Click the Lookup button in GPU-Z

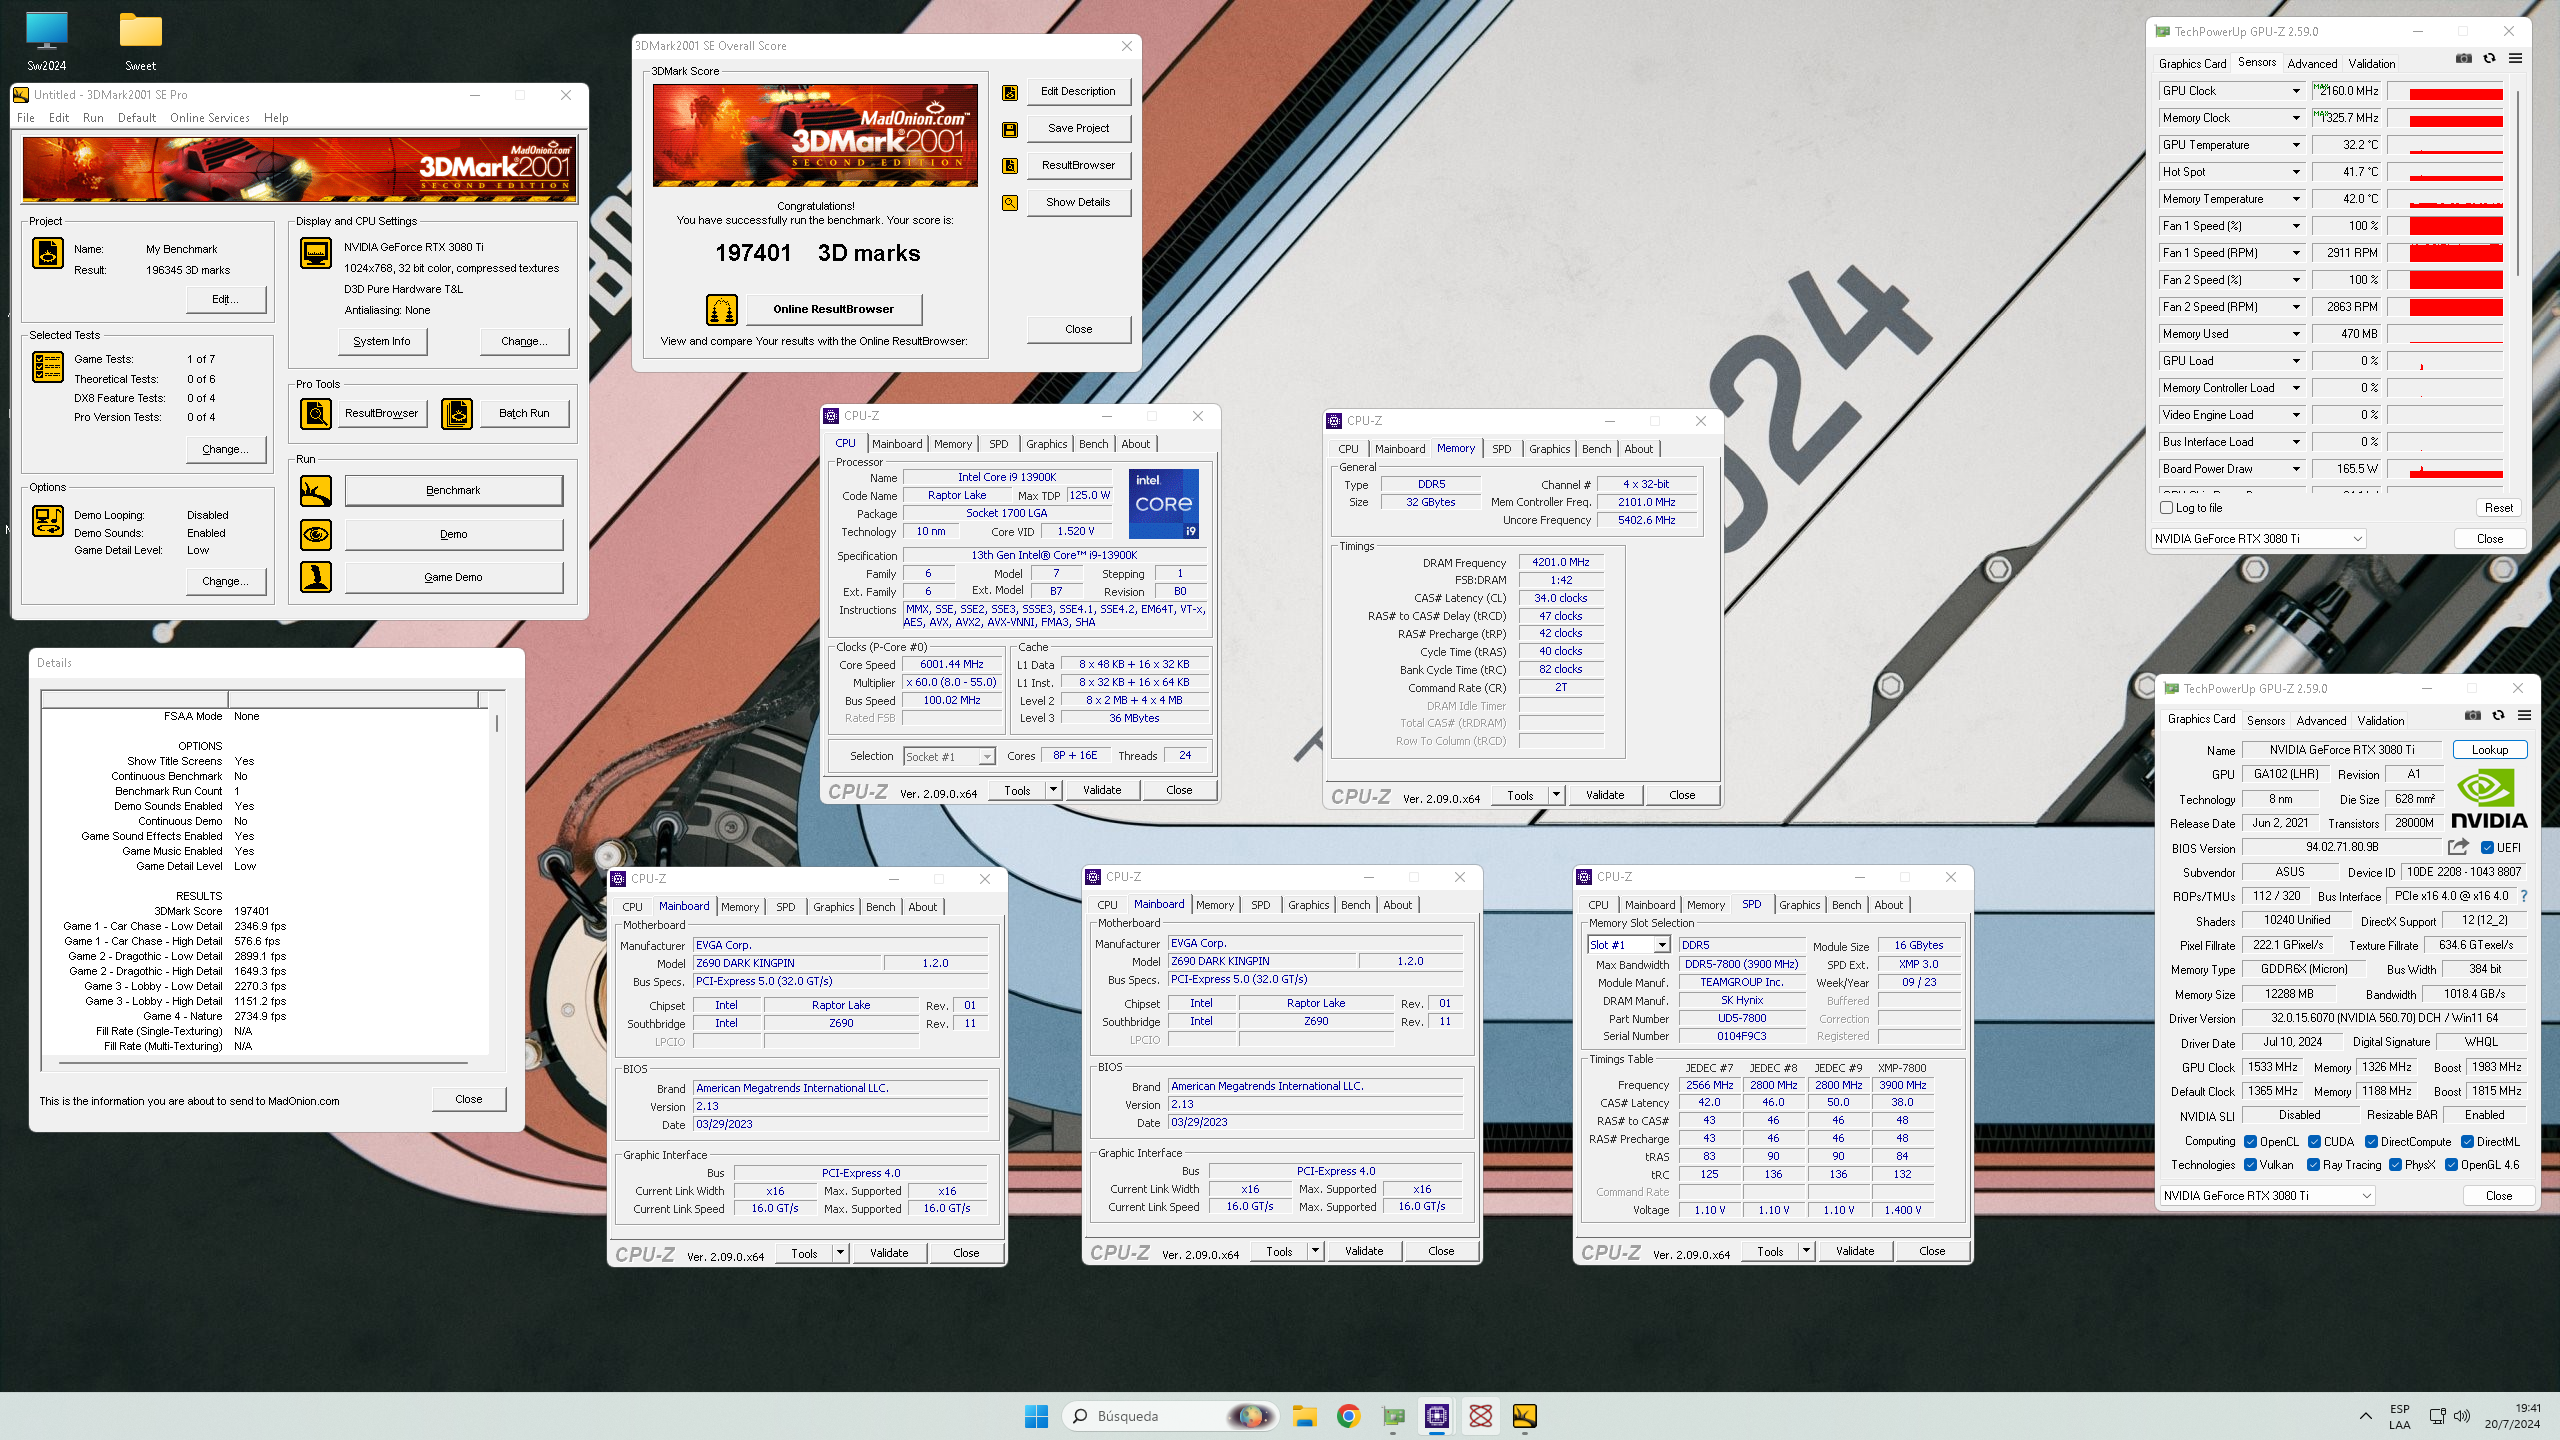(x=2490, y=750)
